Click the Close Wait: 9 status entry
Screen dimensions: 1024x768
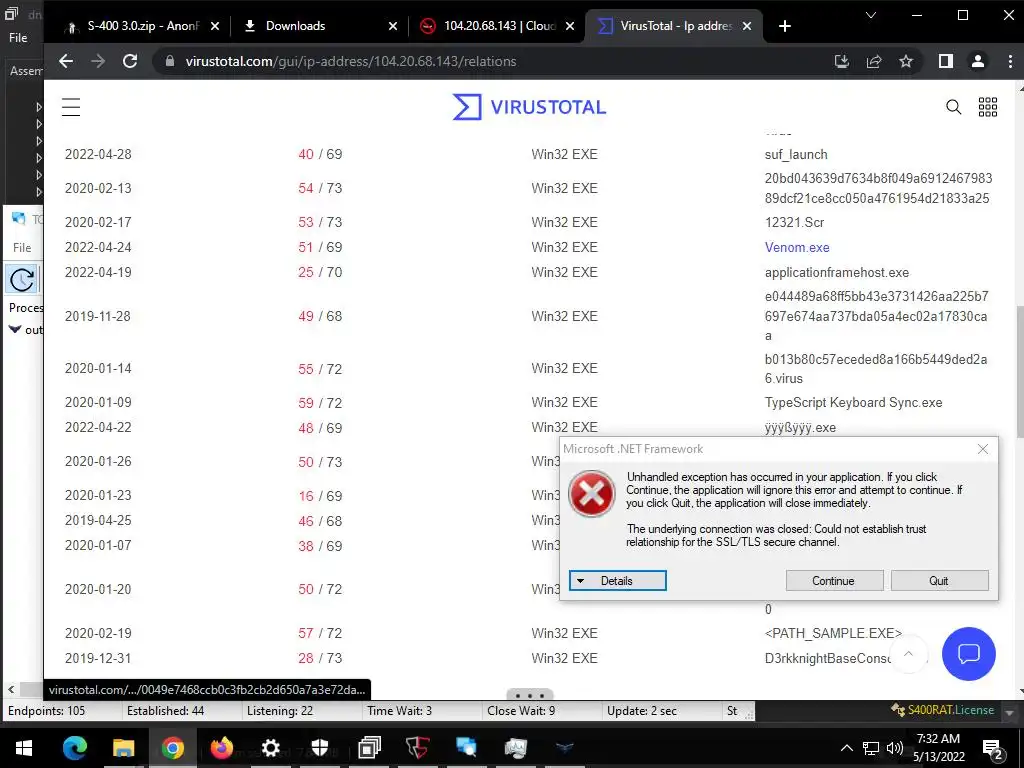(521, 711)
